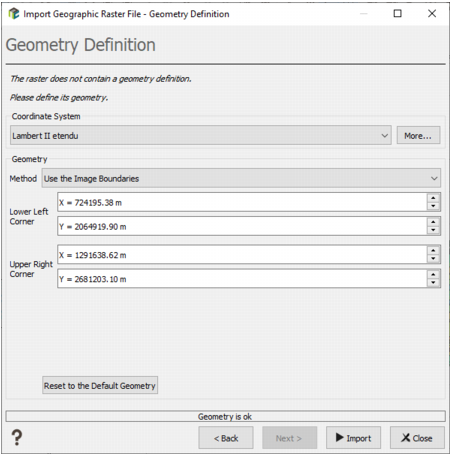The width and height of the screenshot is (453, 456).
Task: Decrease Lower Left X value with down arrow
Action: [x=433, y=206]
